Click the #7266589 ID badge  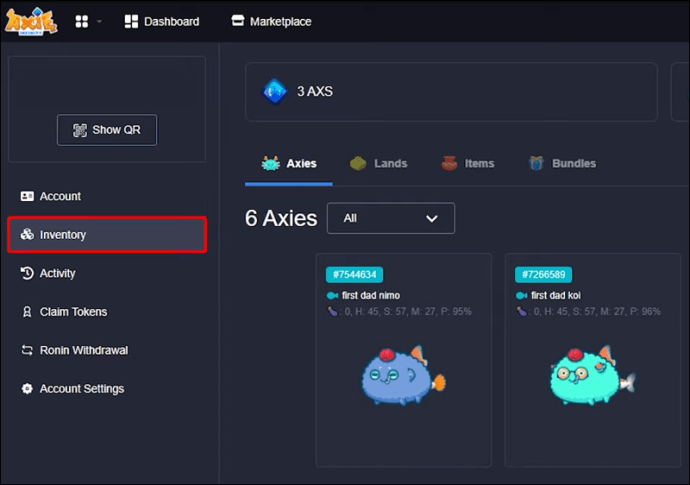(x=543, y=275)
